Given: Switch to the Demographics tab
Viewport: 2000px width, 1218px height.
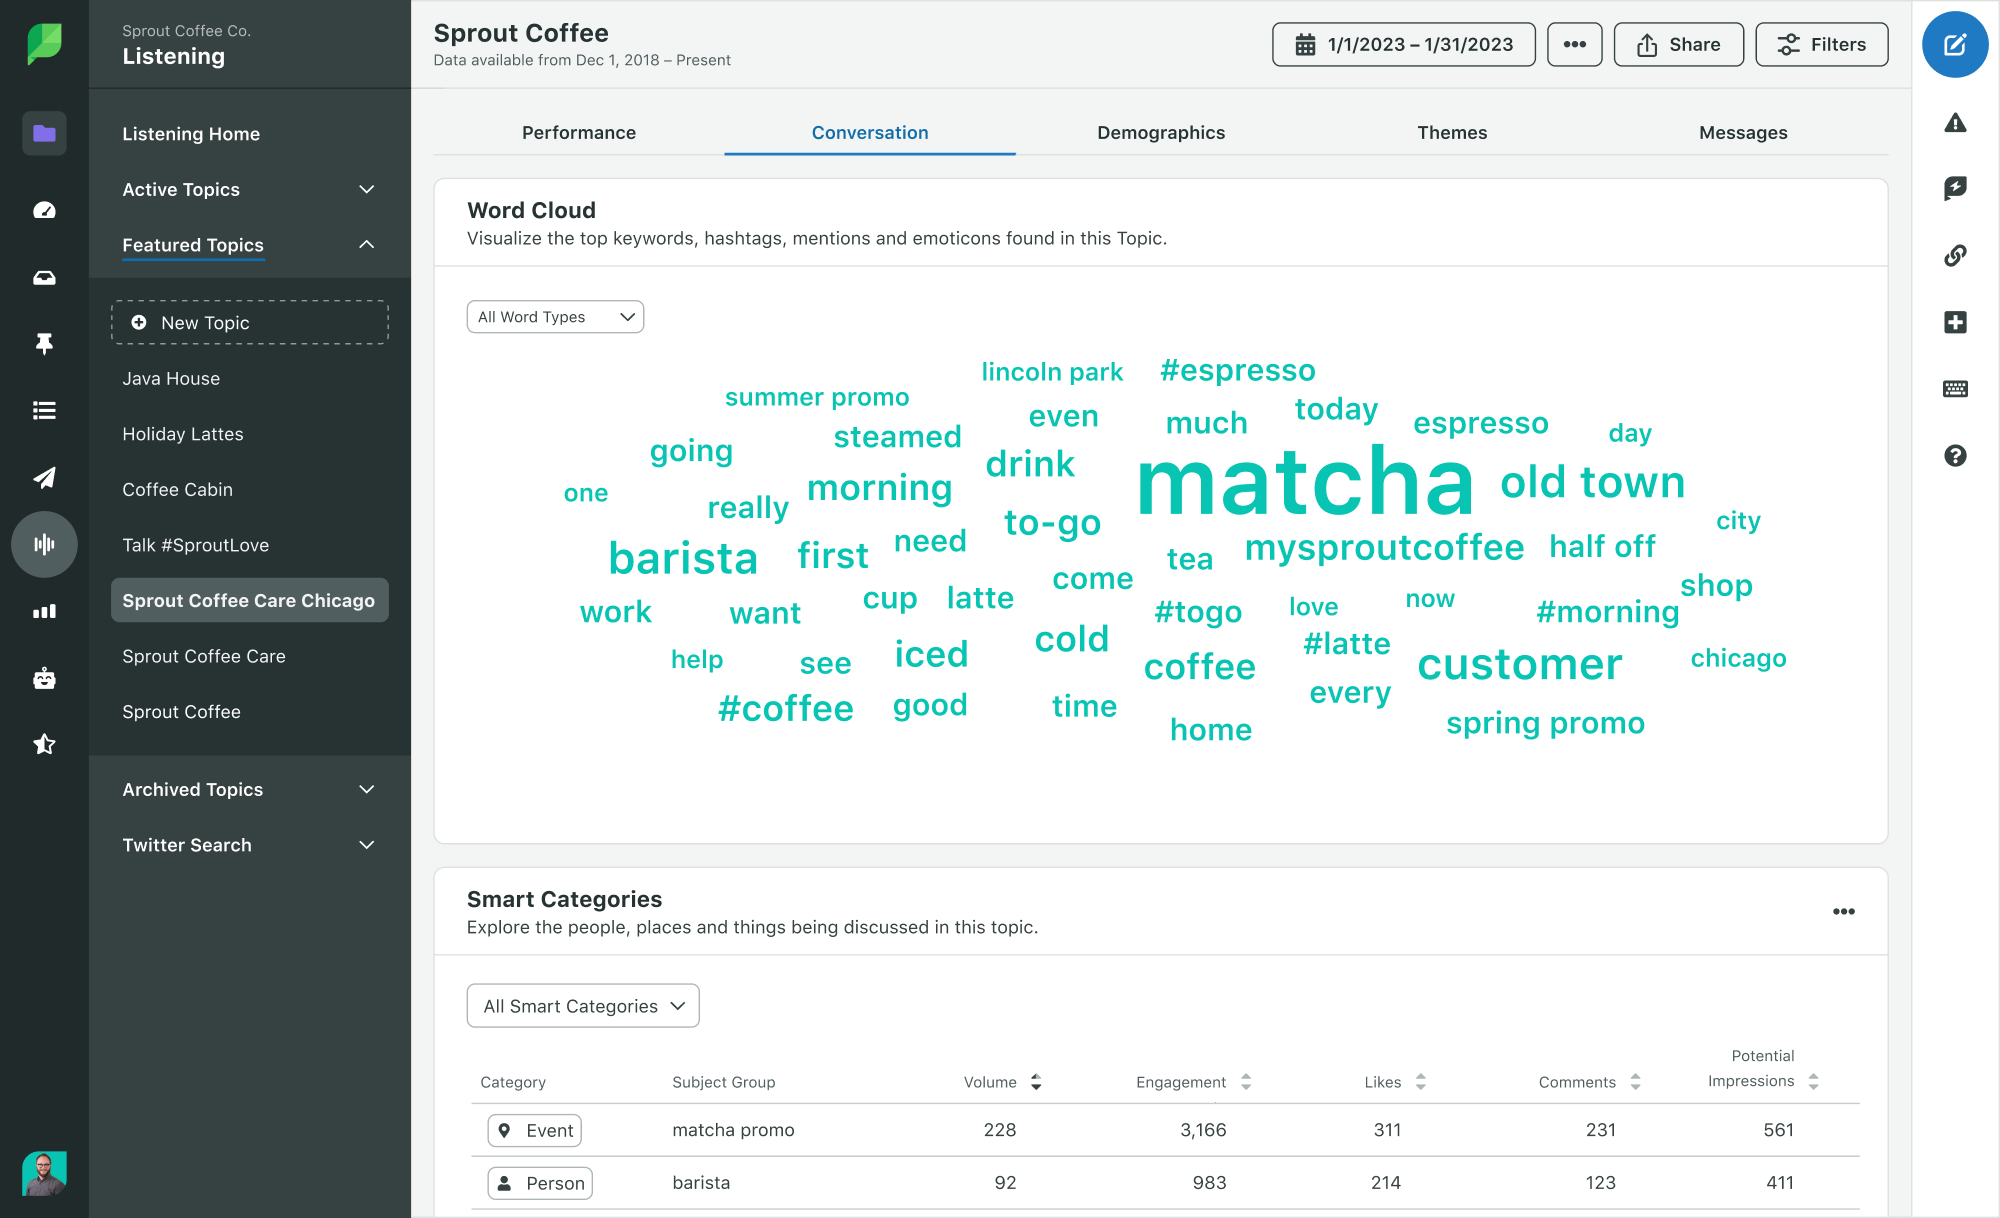Looking at the screenshot, I should (1160, 131).
